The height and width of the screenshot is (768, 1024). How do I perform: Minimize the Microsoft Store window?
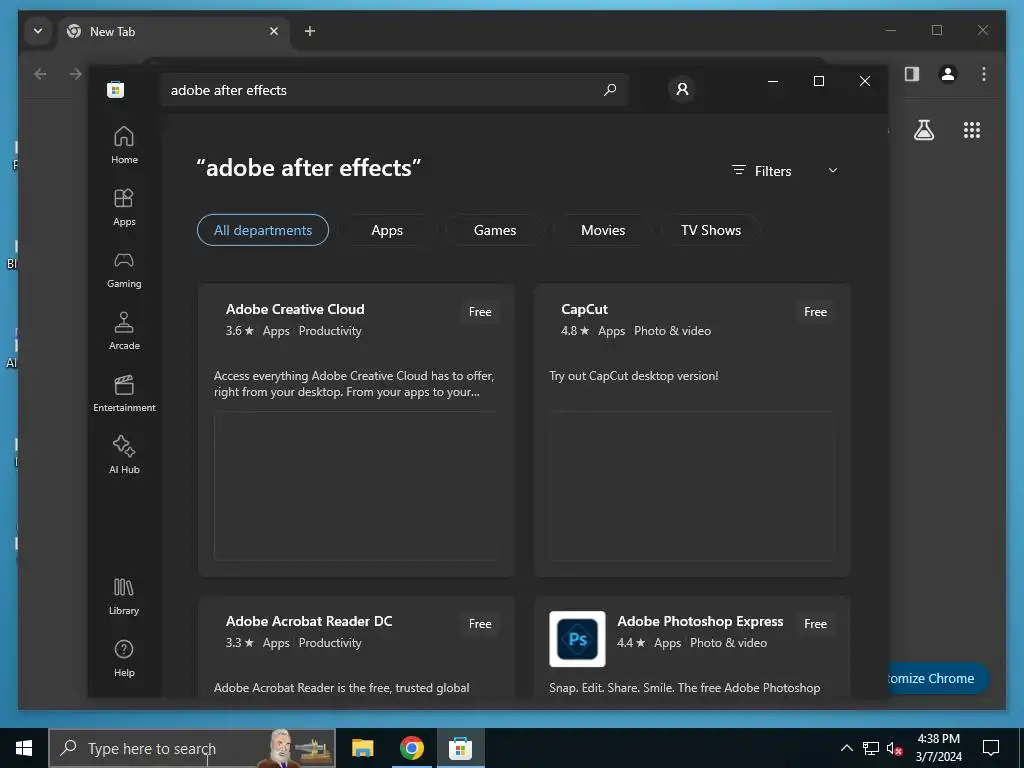click(x=773, y=81)
